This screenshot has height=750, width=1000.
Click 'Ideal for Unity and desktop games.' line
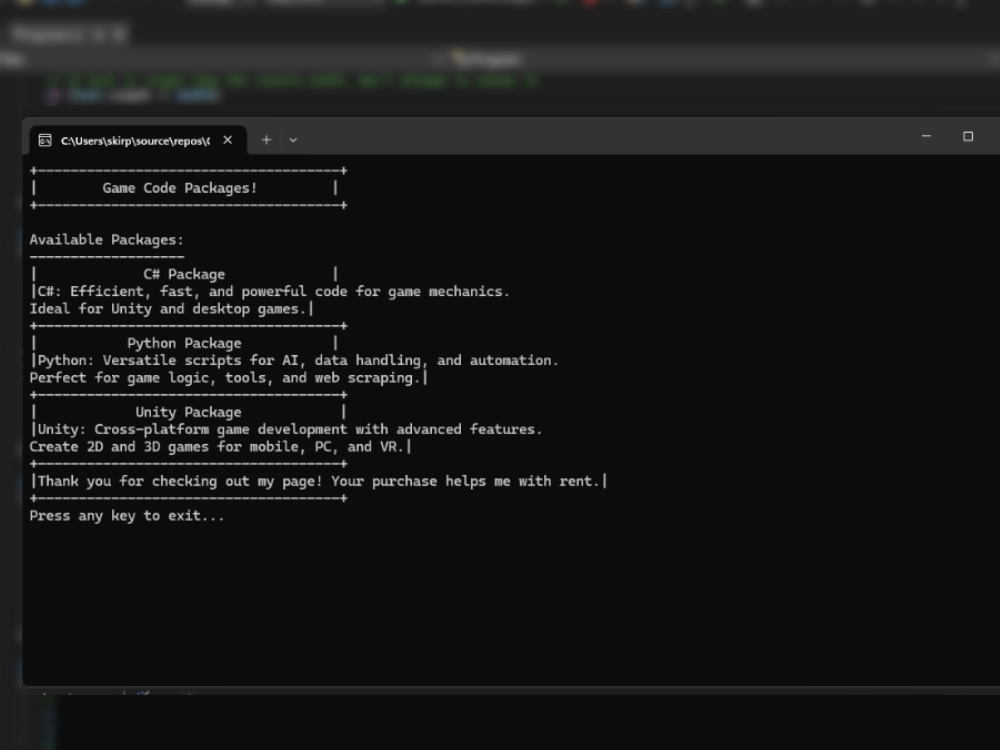coord(172,309)
